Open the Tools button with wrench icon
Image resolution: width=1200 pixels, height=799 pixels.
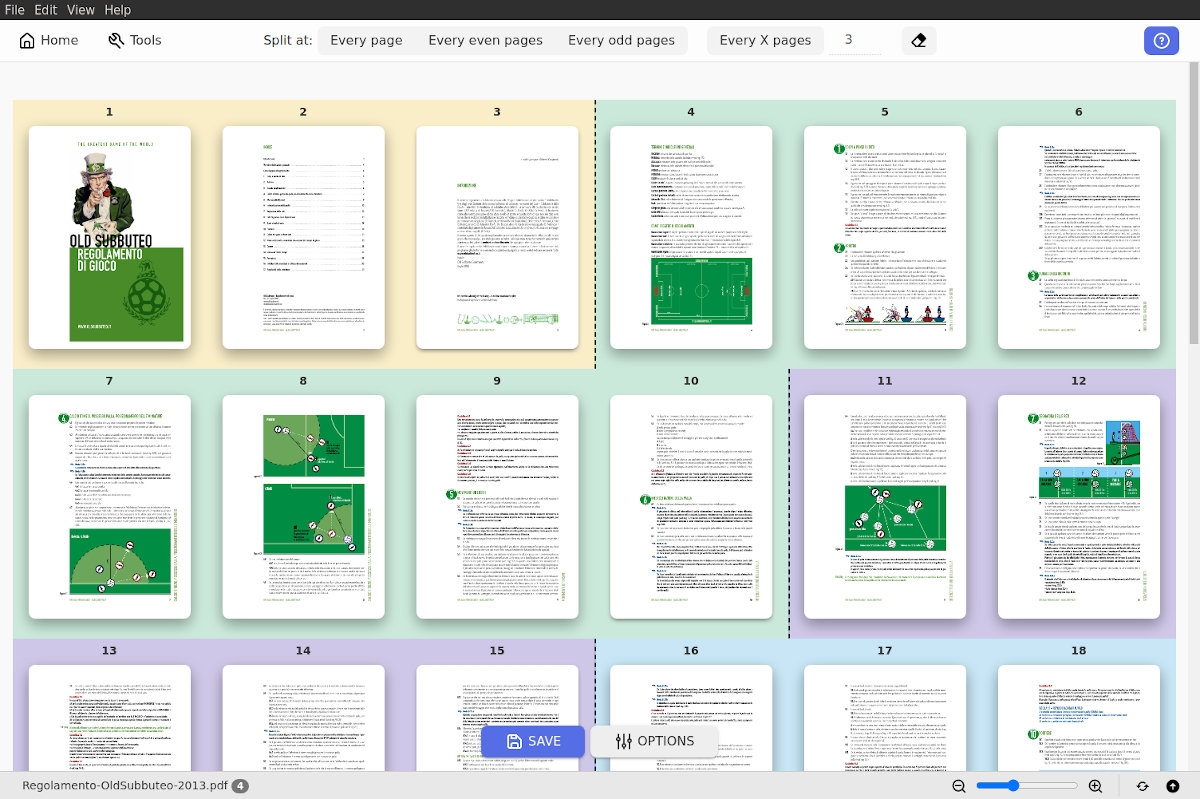(134, 41)
